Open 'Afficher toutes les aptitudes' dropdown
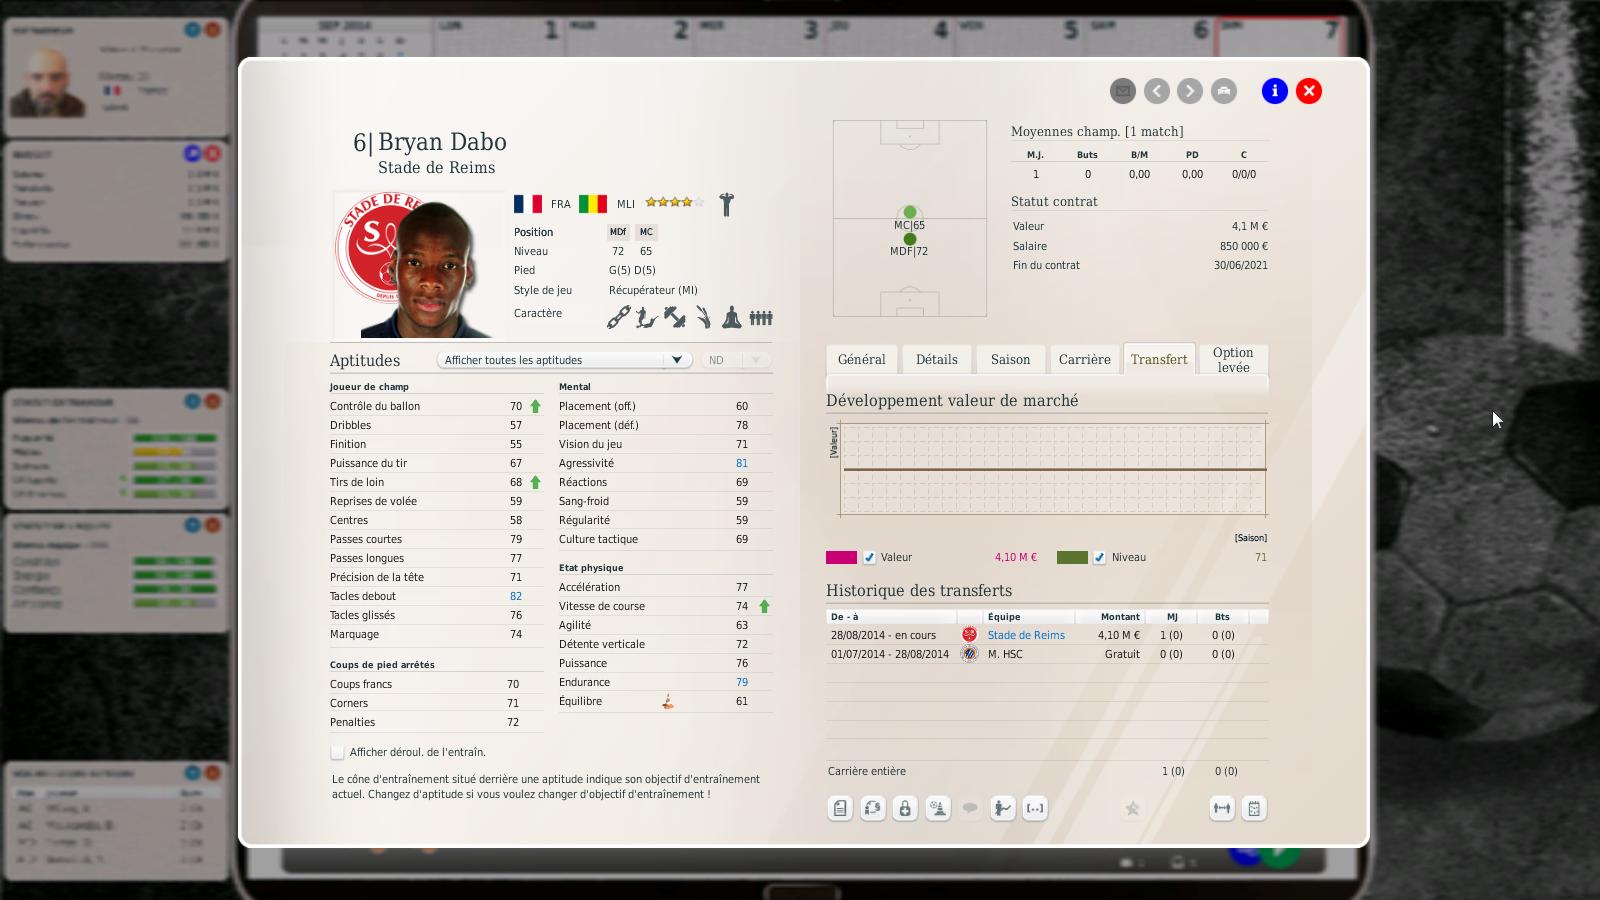This screenshot has height=900, width=1600. click(564, 360)
